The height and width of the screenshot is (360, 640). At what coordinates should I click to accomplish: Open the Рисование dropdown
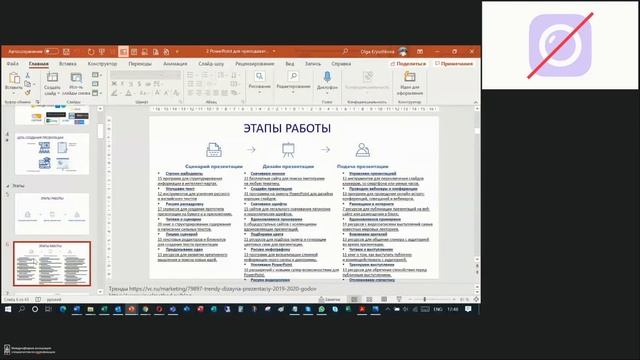tap(260, 83)
